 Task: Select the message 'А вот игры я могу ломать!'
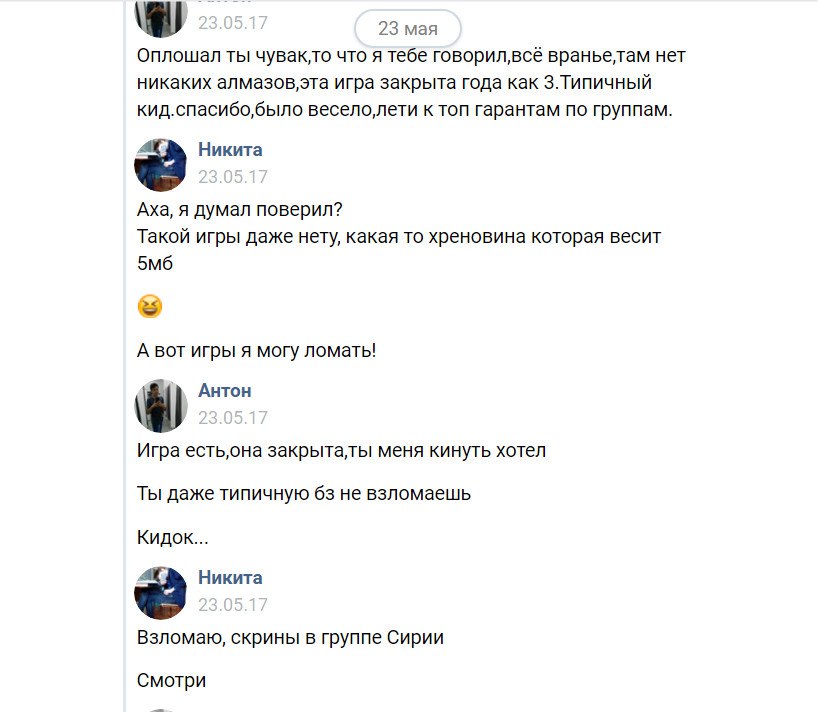(256, 351)
